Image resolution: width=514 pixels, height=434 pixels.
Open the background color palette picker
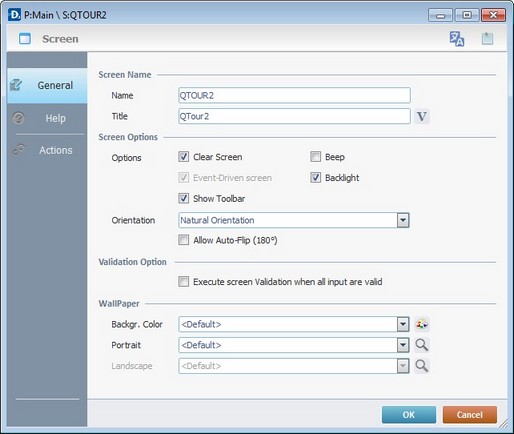422,324
